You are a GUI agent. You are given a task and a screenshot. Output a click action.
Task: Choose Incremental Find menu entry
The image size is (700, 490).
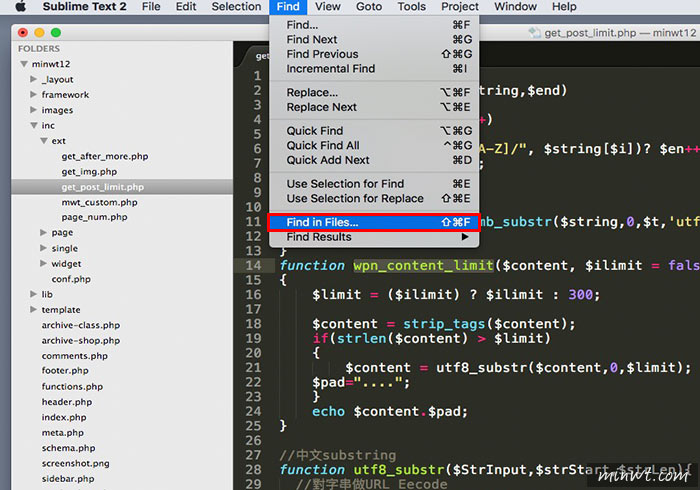pyautogui.click(x=374, y=69)
